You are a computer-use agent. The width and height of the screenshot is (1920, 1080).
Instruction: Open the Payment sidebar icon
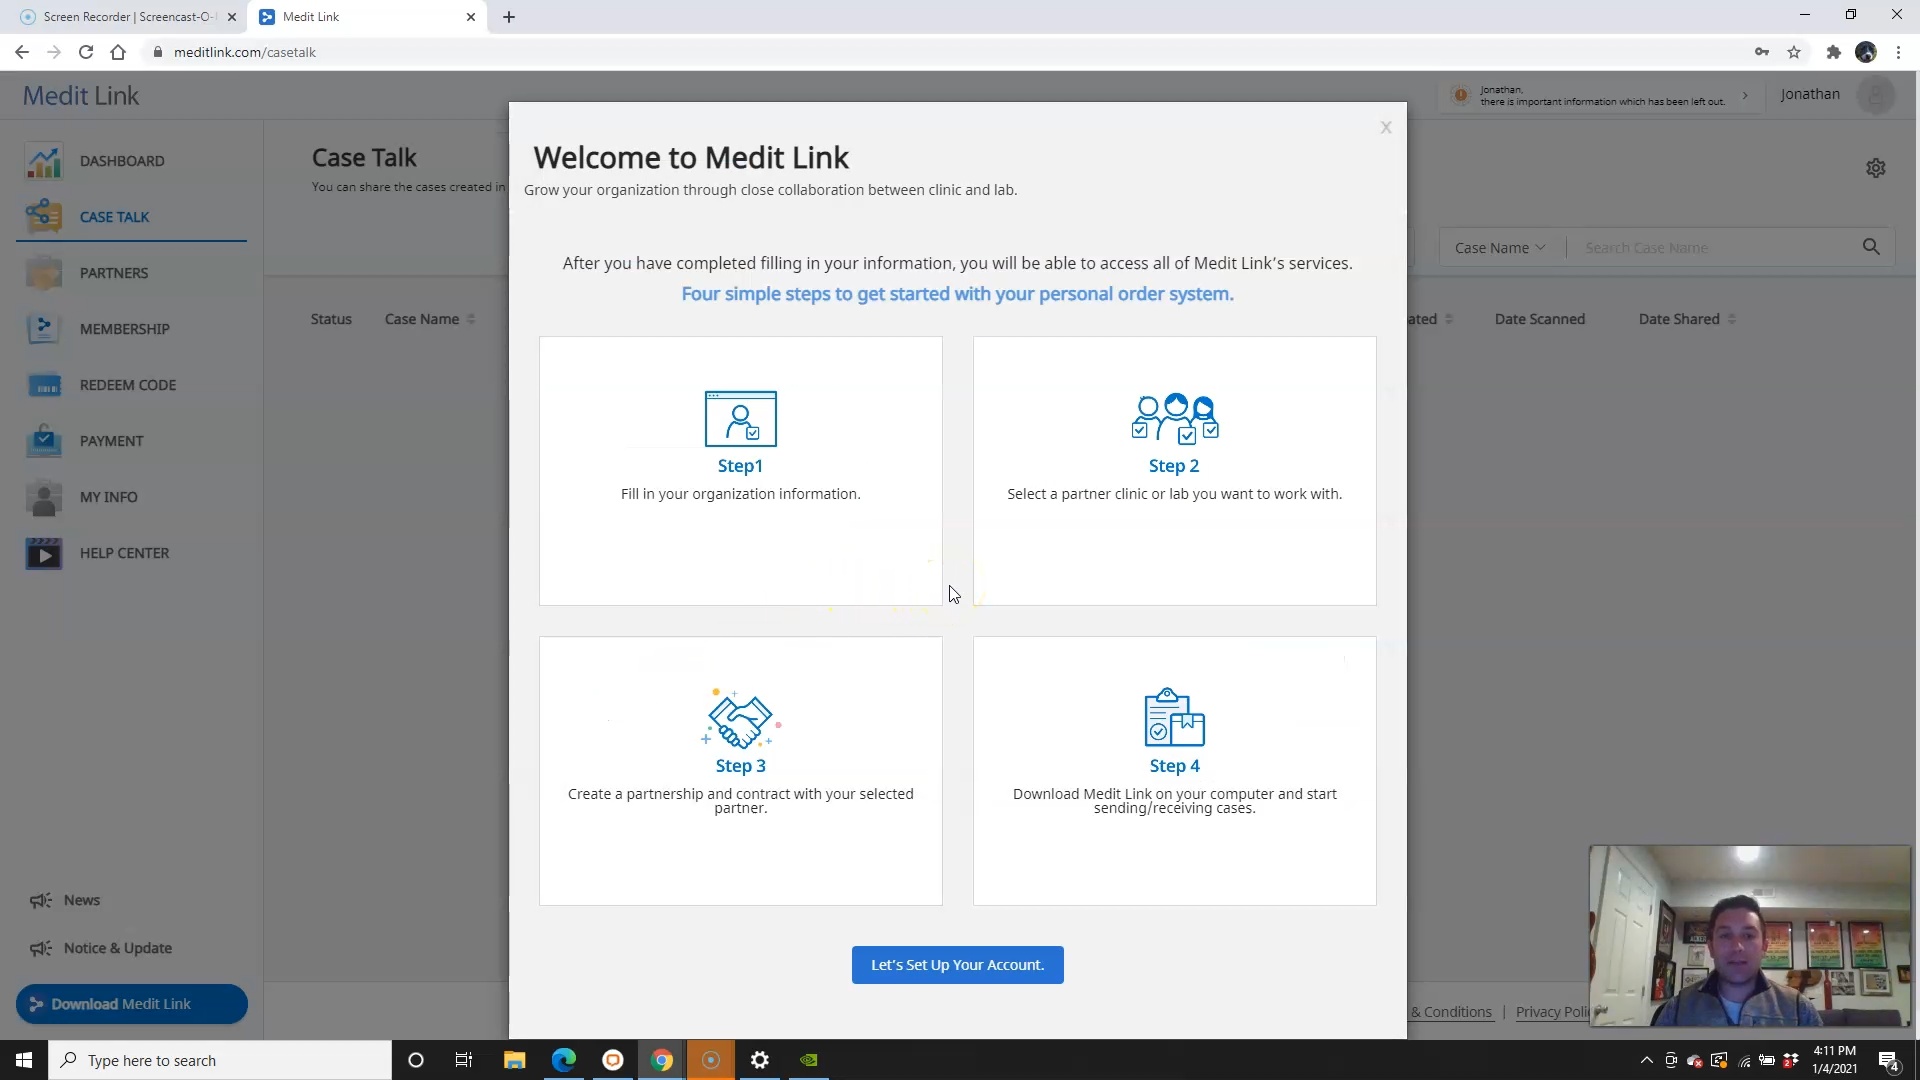(x=44, y=441)
